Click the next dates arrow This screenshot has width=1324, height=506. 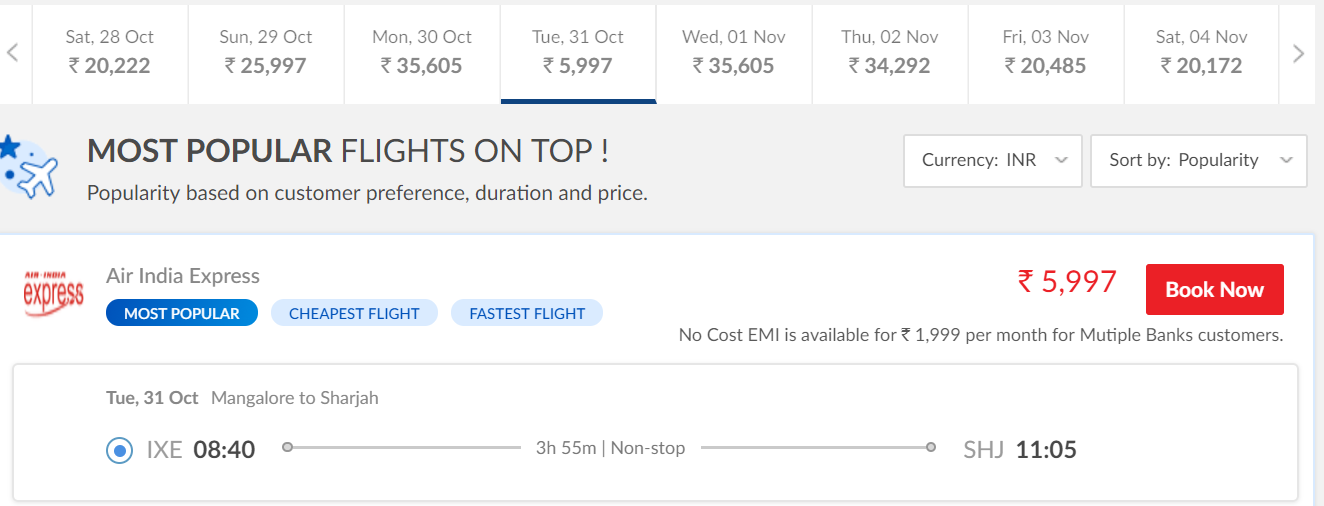1298,53
